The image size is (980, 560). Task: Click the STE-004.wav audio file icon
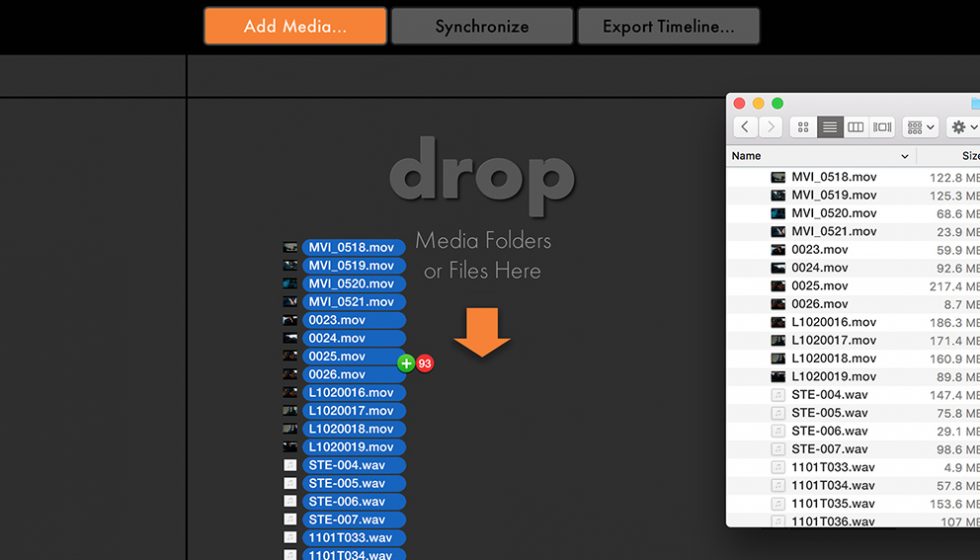(778, 395)
